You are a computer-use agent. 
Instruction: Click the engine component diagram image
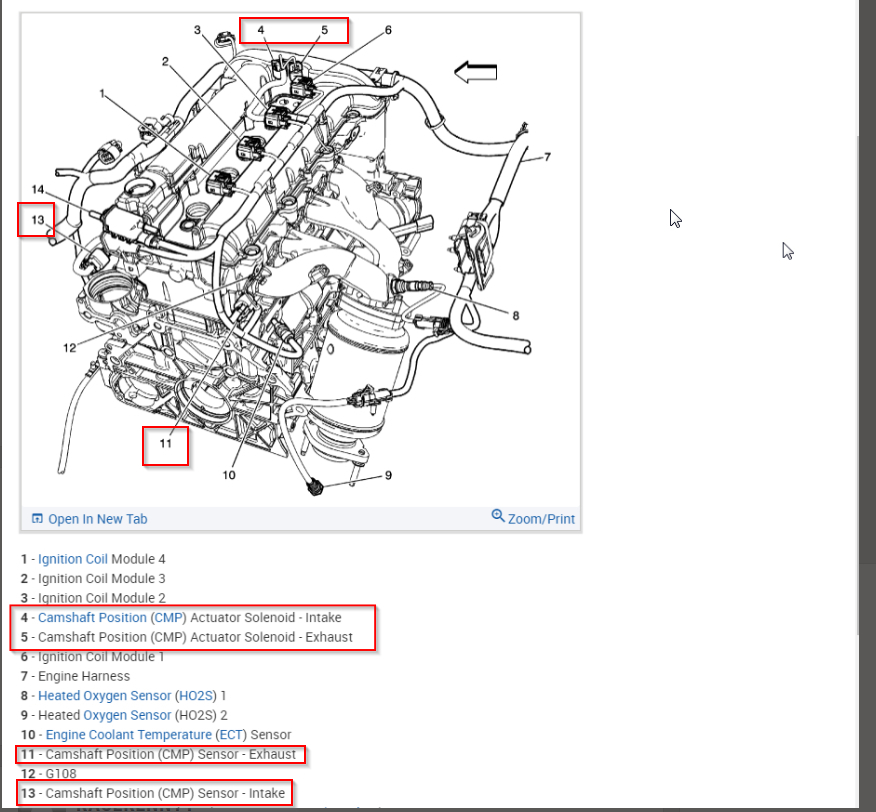pyautogui.click(x=301, y=260)
